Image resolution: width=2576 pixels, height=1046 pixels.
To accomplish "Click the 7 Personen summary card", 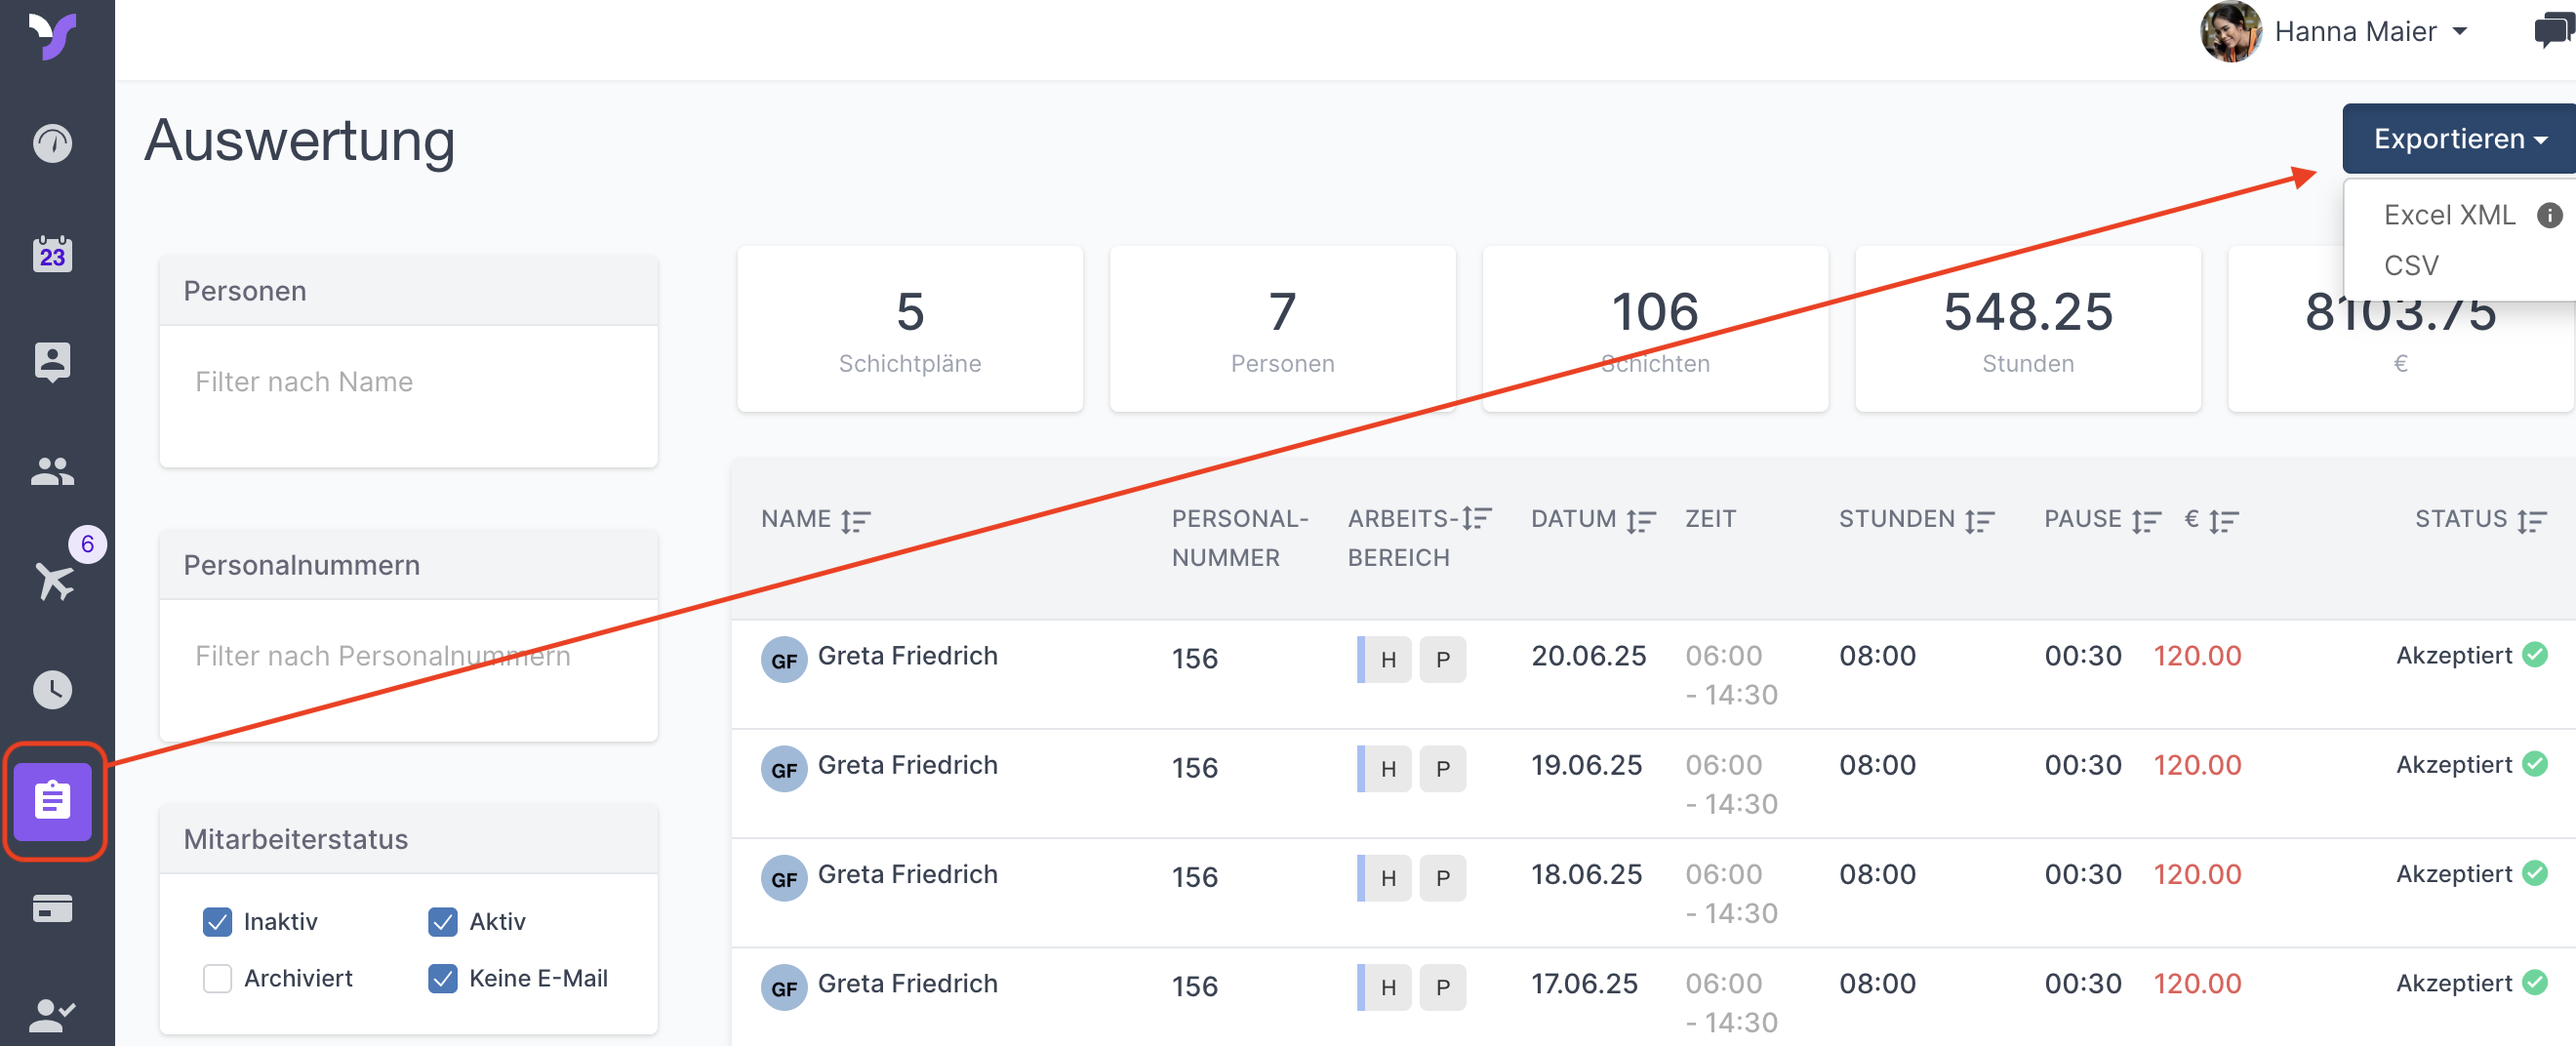I will 1282,328.
